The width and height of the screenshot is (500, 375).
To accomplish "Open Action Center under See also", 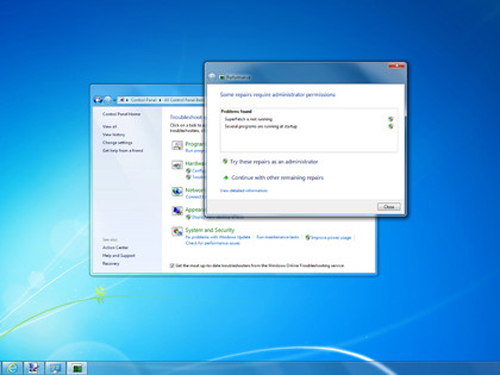I will tap(115, 247).
